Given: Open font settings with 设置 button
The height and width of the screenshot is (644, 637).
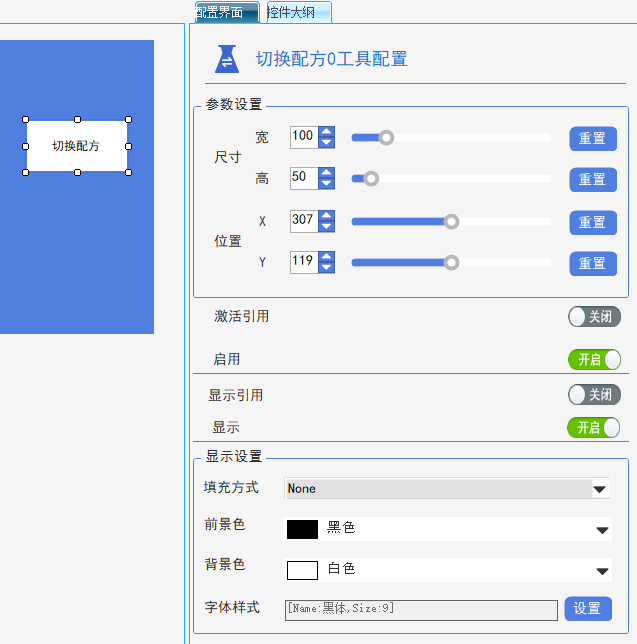Looking at the screenshot, I should point(588,609).
